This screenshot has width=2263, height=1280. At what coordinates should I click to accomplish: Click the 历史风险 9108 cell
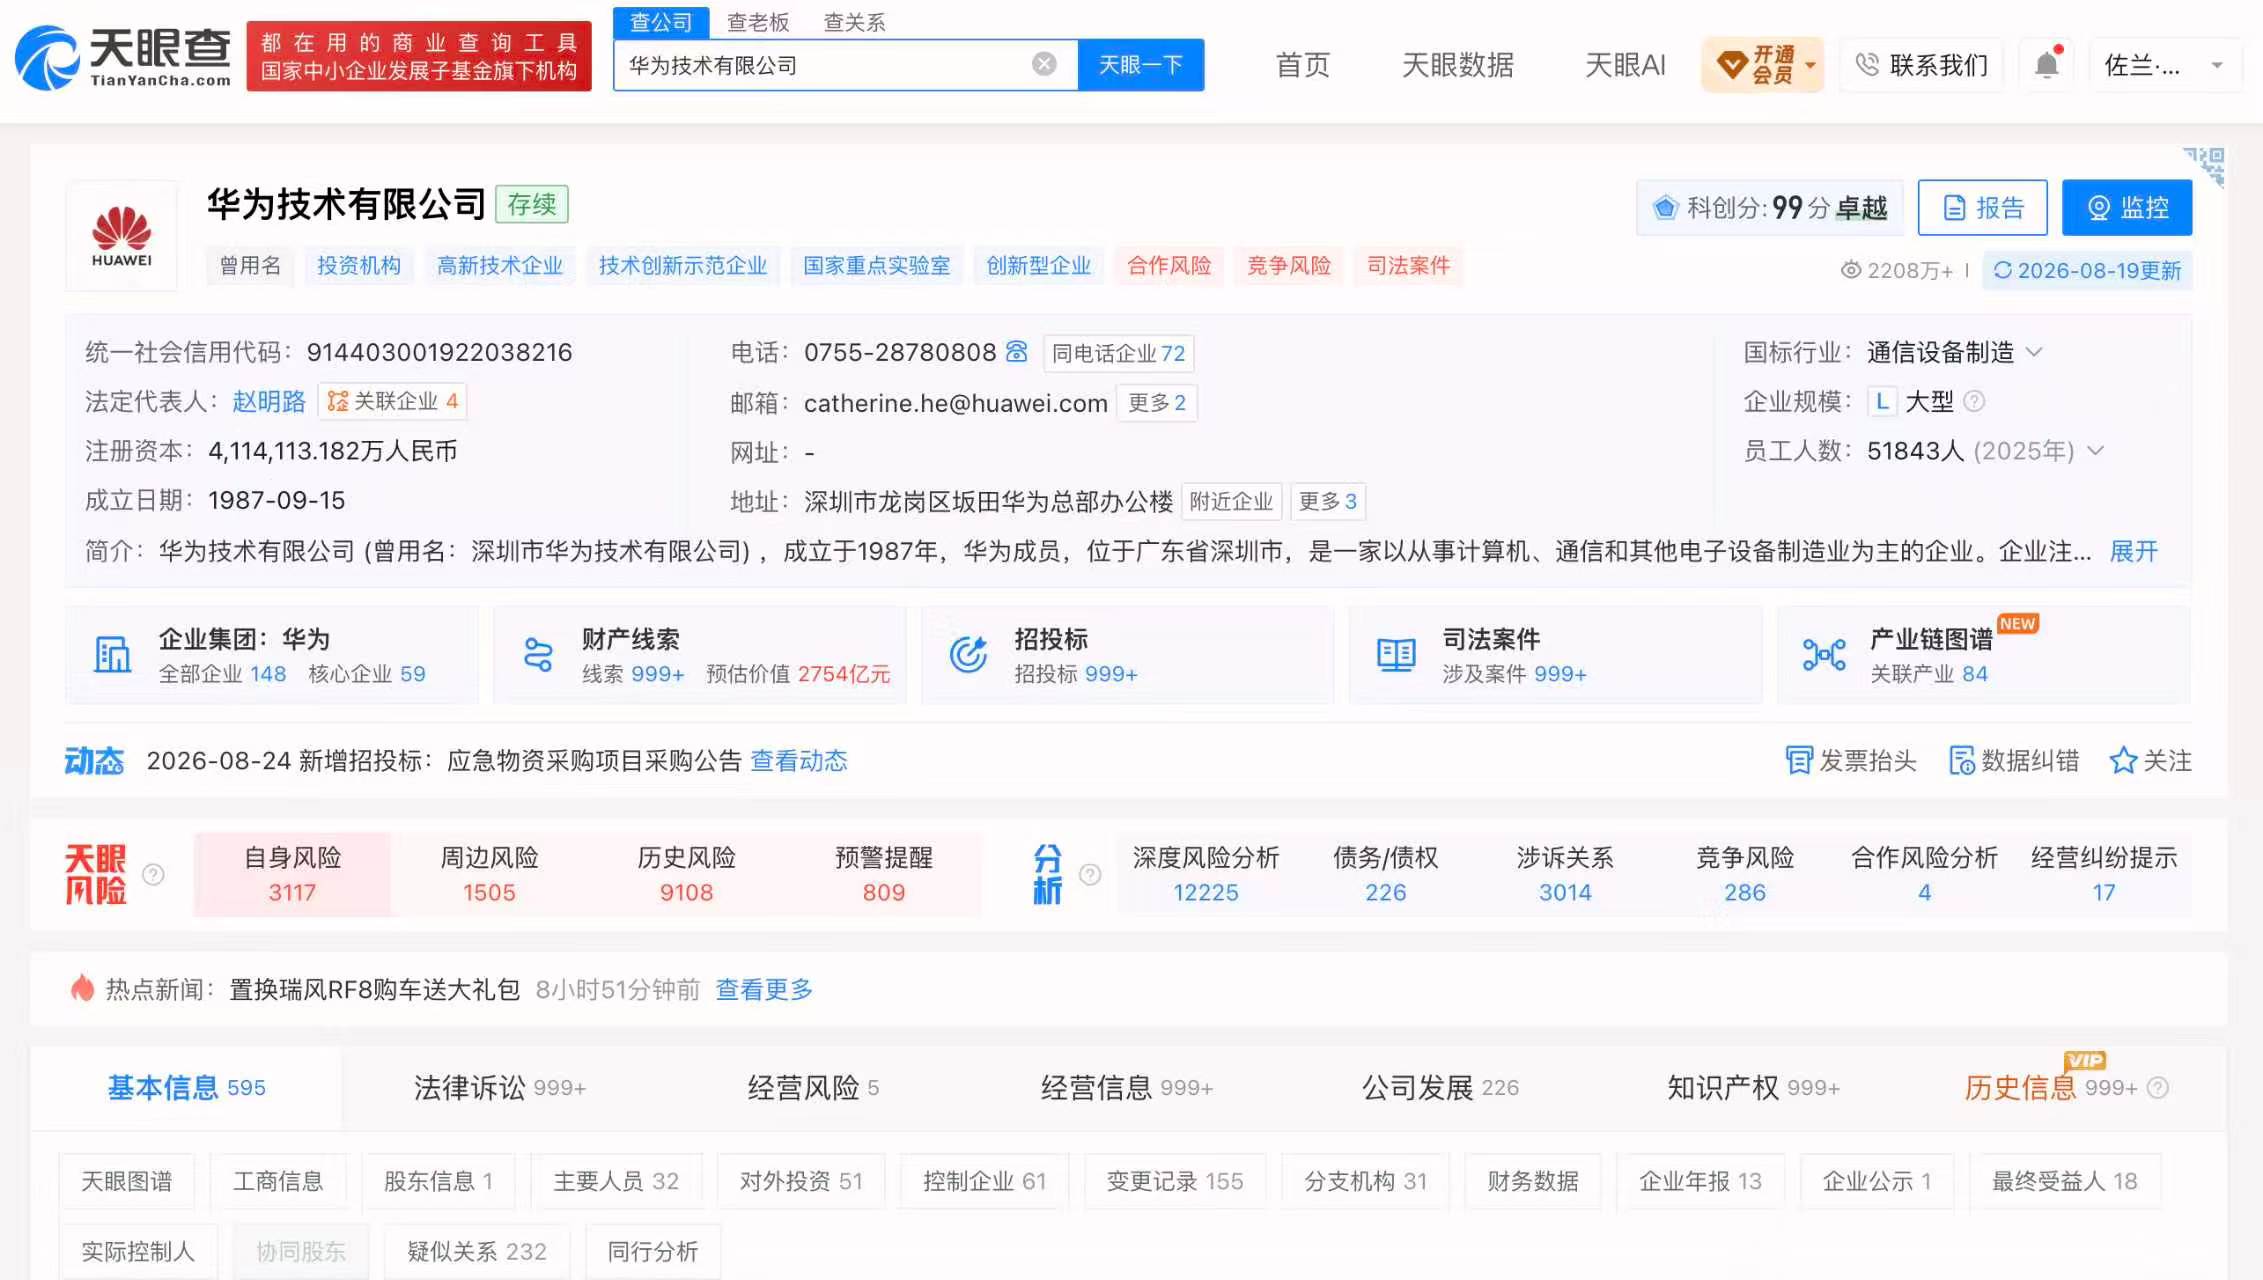pos(686,874)
